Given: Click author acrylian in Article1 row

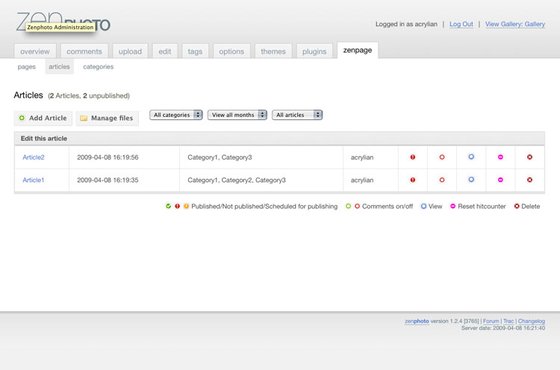Looking at the screenshot, I should point(362,180).
